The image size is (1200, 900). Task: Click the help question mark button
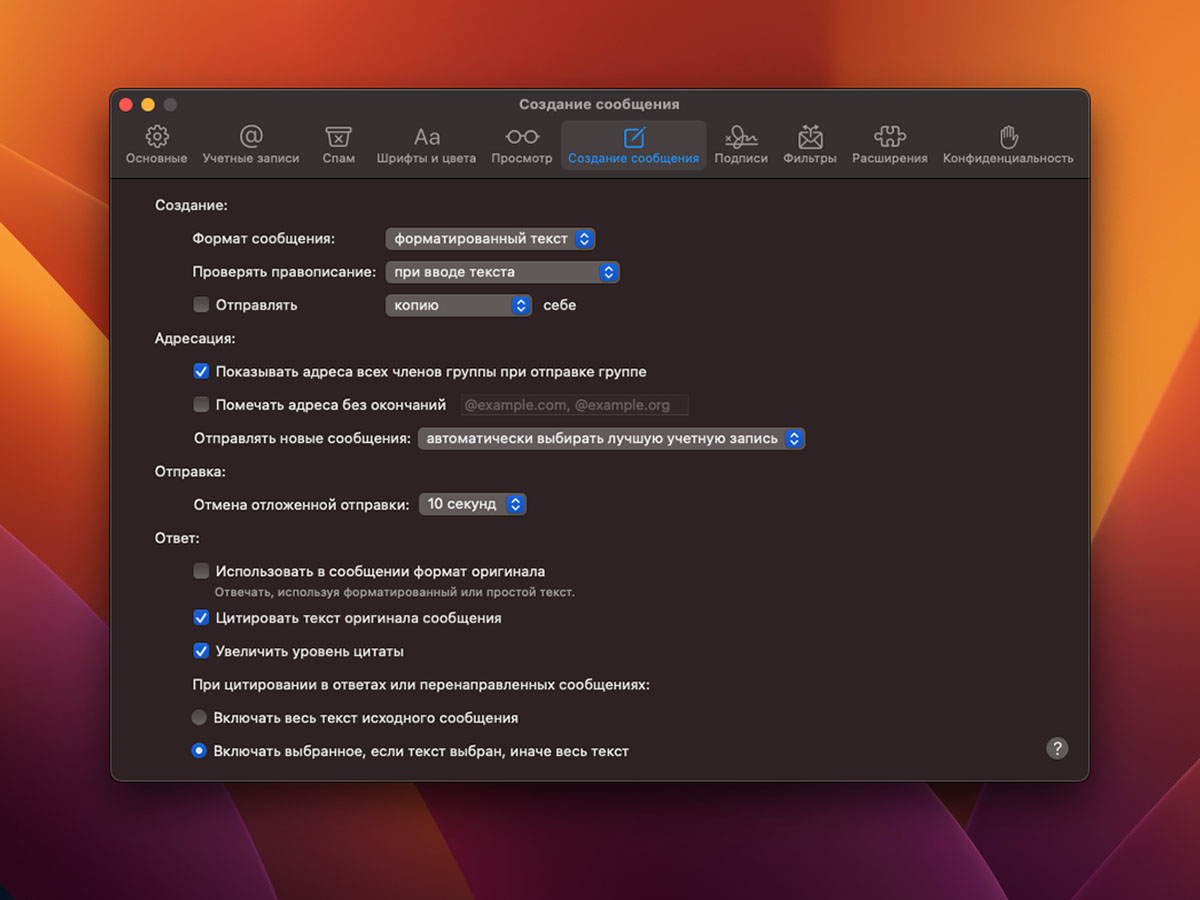(x=1057, y=748)
